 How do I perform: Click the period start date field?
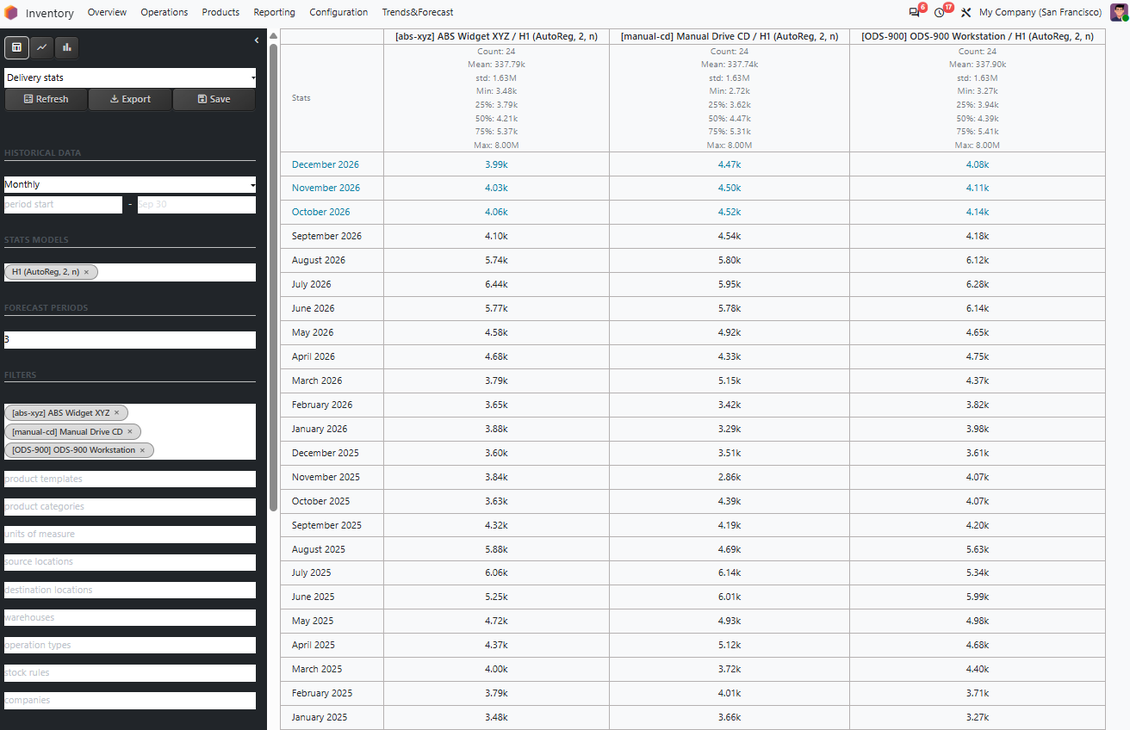[x=63, y=205]
